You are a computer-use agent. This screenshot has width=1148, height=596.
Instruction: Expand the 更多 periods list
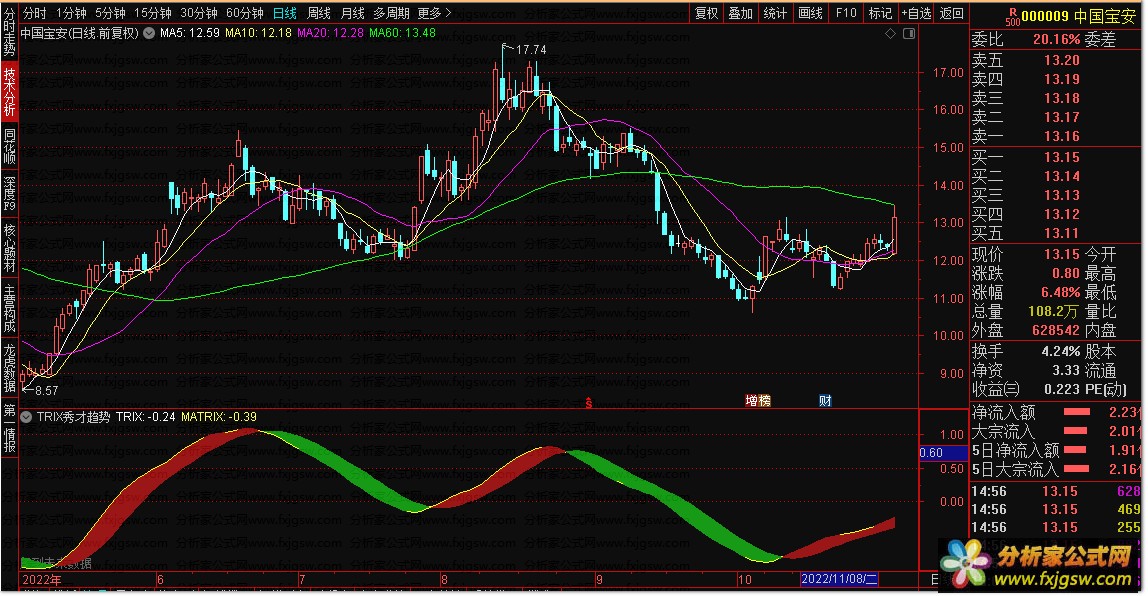[434, 13]
